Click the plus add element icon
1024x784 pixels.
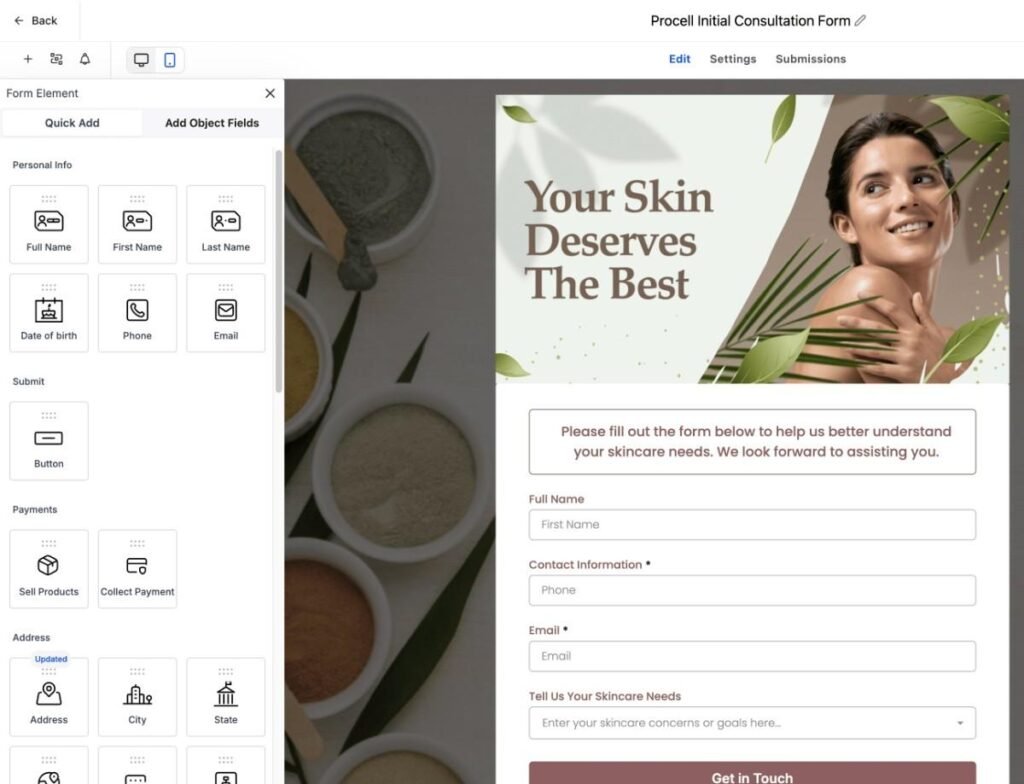(x=28, y=60)
